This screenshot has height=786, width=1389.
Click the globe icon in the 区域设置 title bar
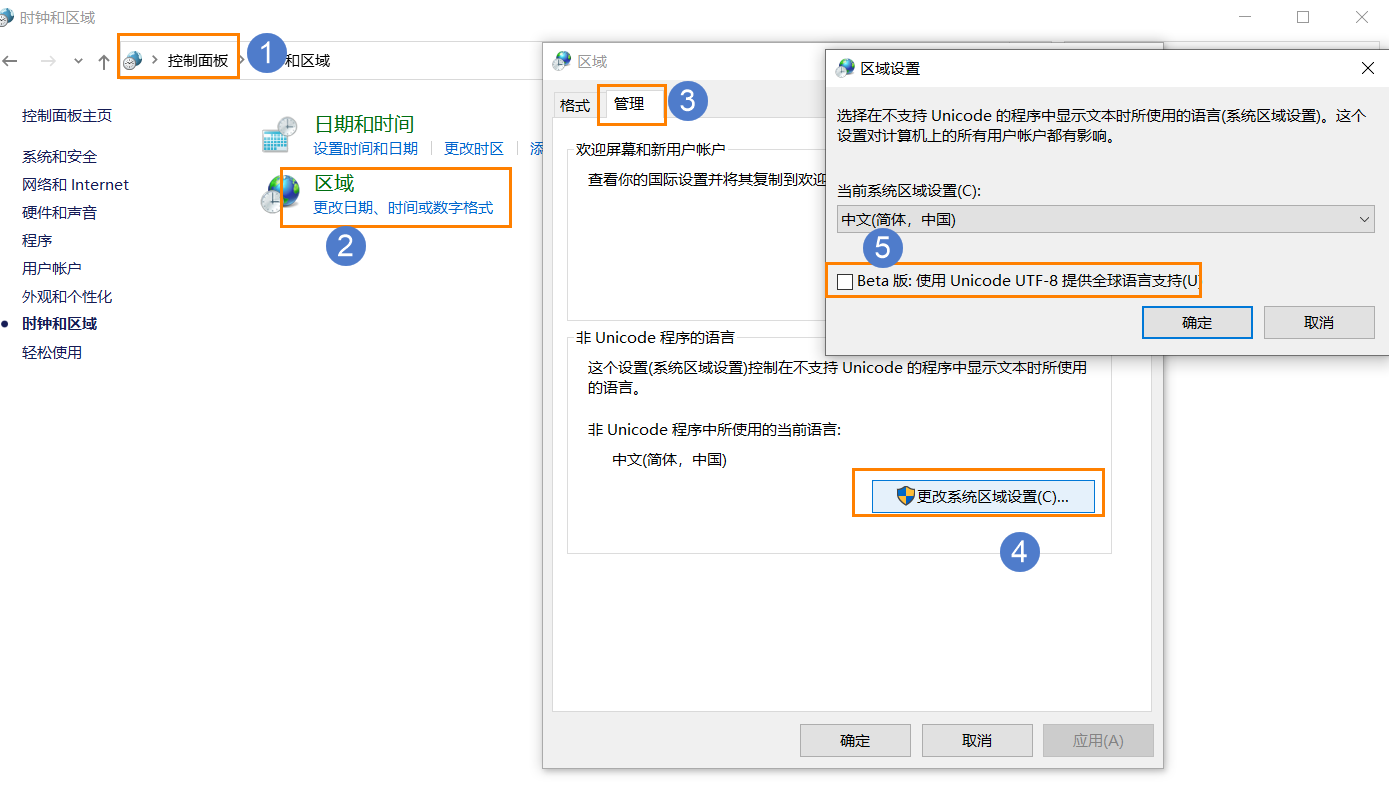[x=845, y=68]
